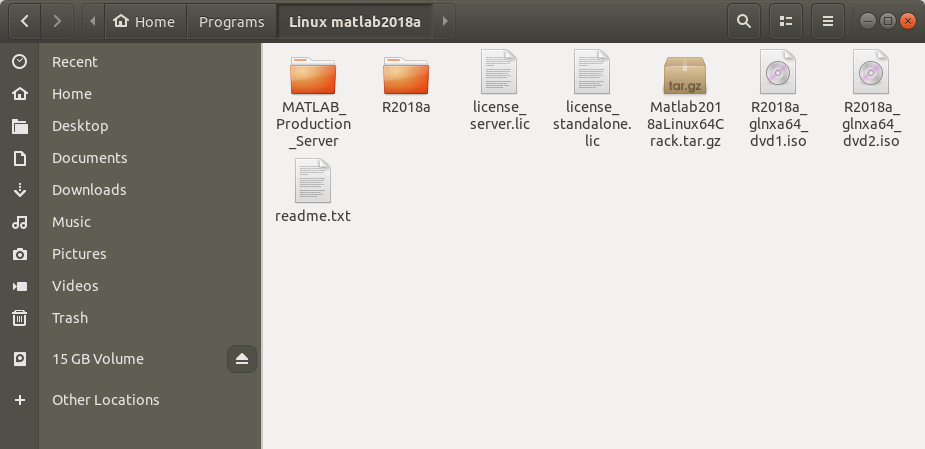Select the R2018a folder icon
This screenshot has height=449, width=925.
click(406, 76)
